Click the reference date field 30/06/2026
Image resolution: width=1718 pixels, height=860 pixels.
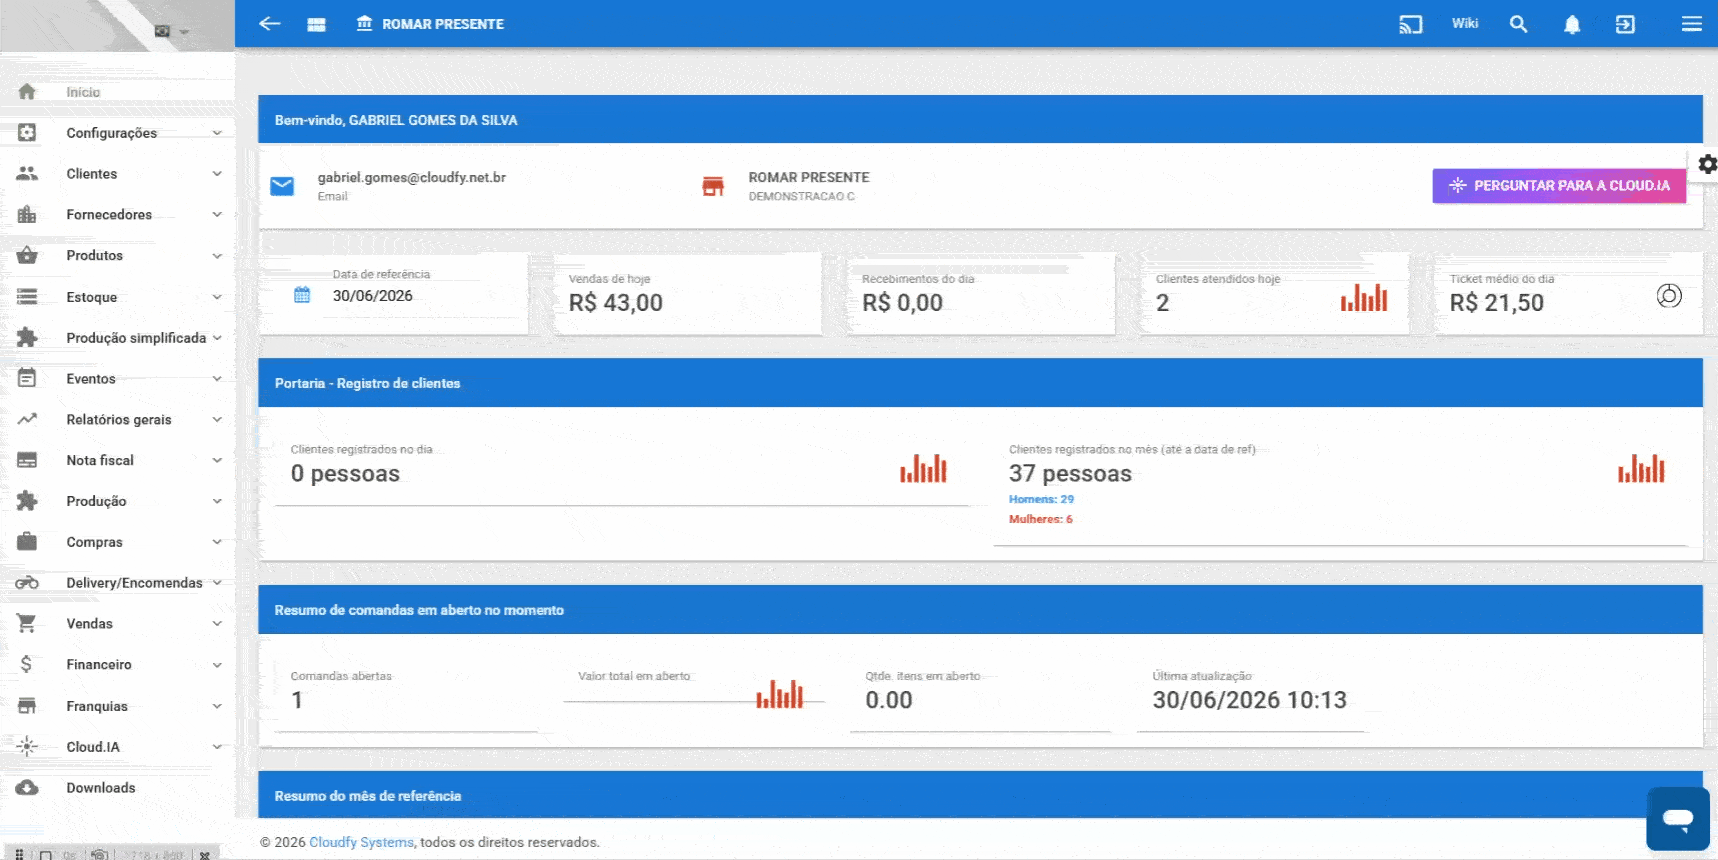(x=372, y=296)
